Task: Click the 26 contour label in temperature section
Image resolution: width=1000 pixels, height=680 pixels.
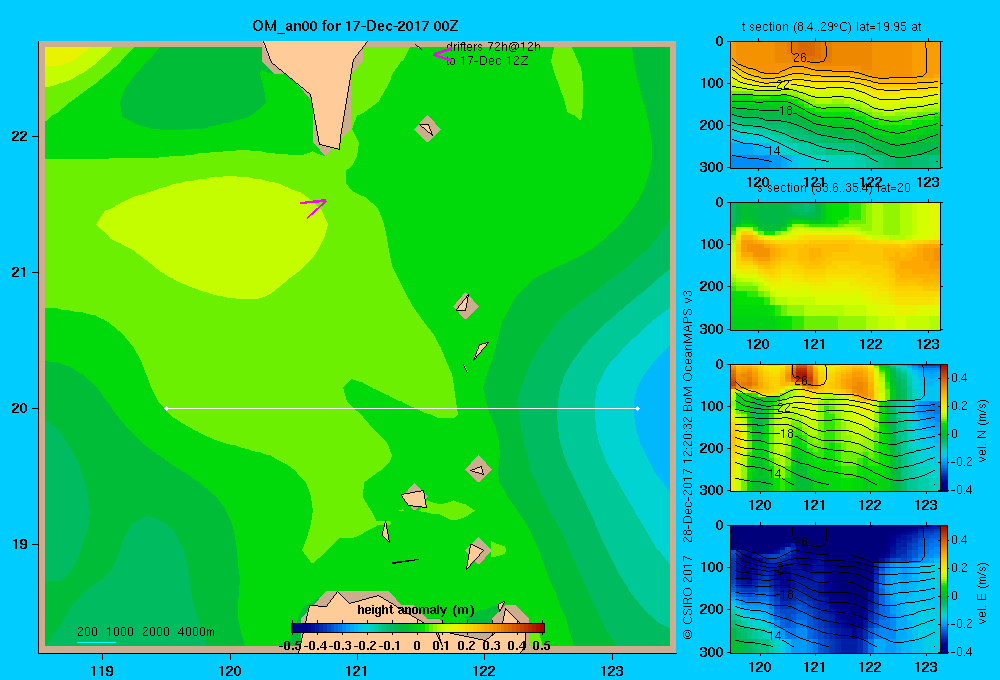Action: [800, 57]
